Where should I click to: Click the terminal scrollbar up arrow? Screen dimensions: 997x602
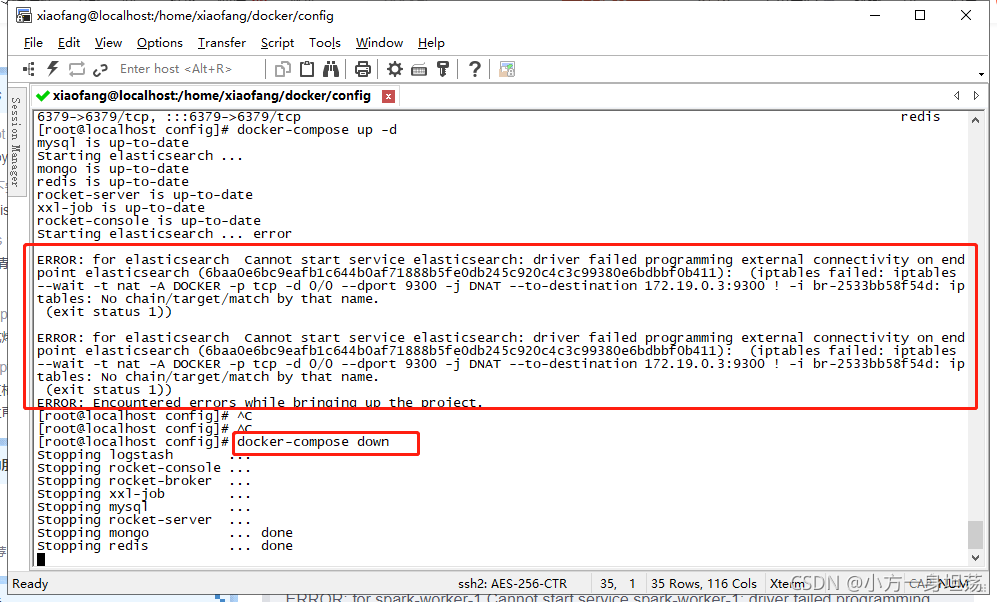[x=975, y=120]
